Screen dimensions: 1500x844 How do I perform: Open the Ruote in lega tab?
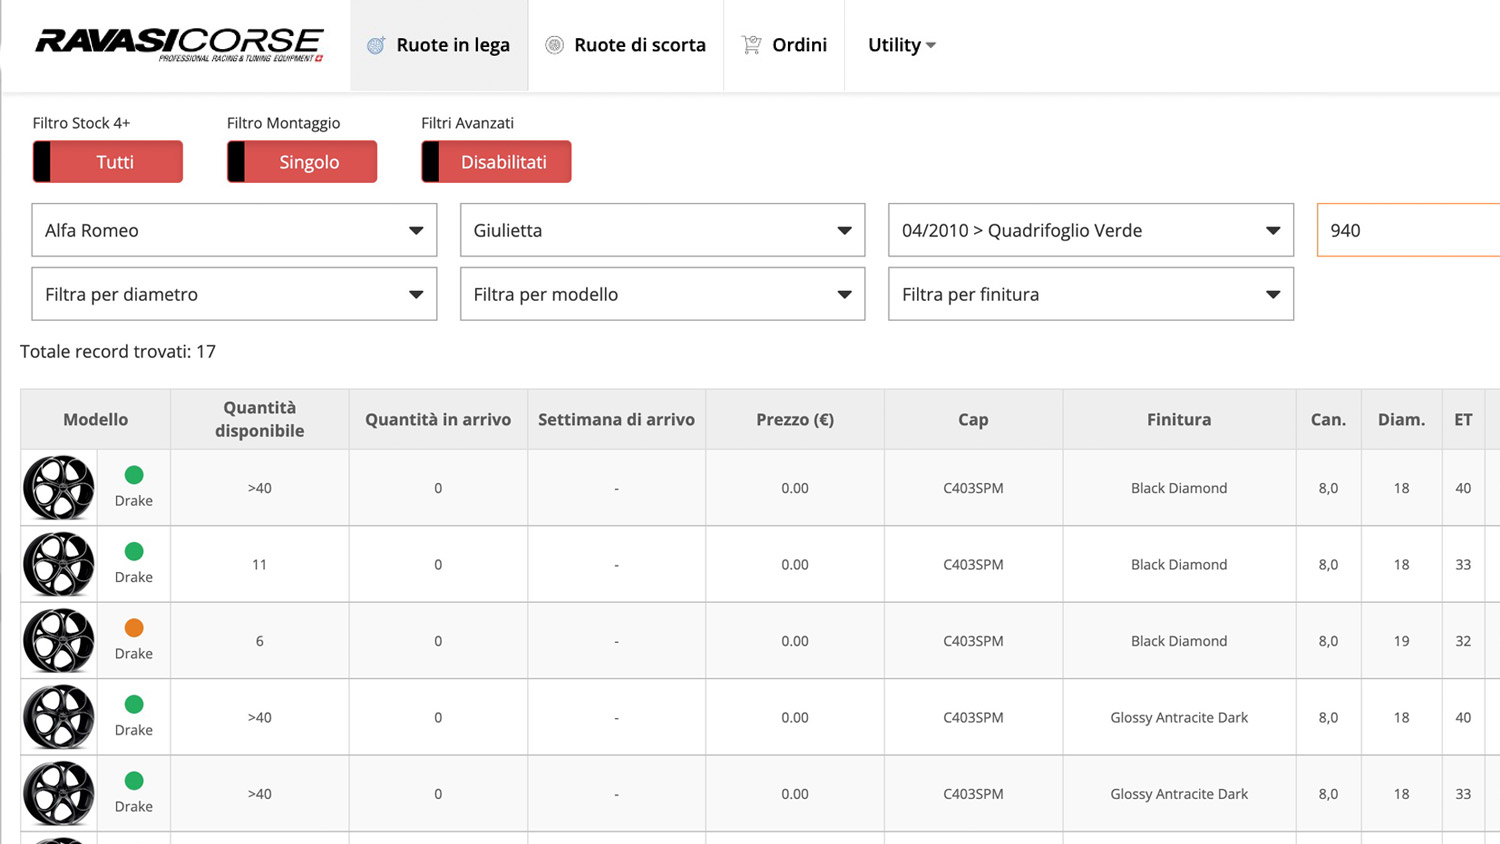tap(439, 45)
